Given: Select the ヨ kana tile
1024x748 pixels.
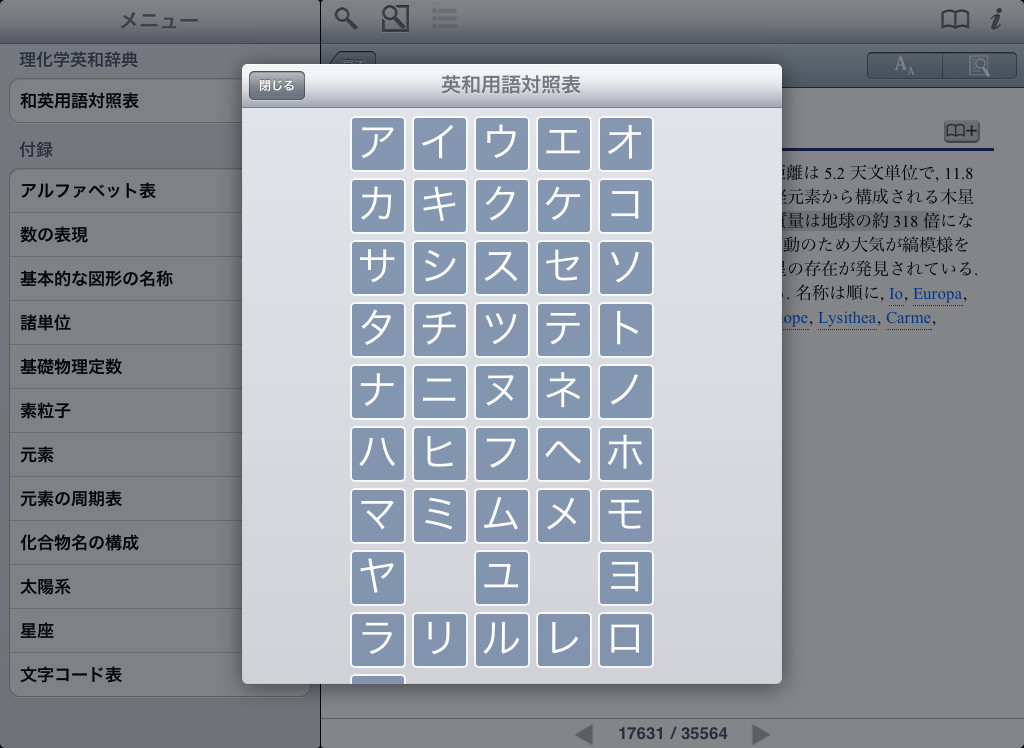Looking at the screenshot, I should coord(626,578).
